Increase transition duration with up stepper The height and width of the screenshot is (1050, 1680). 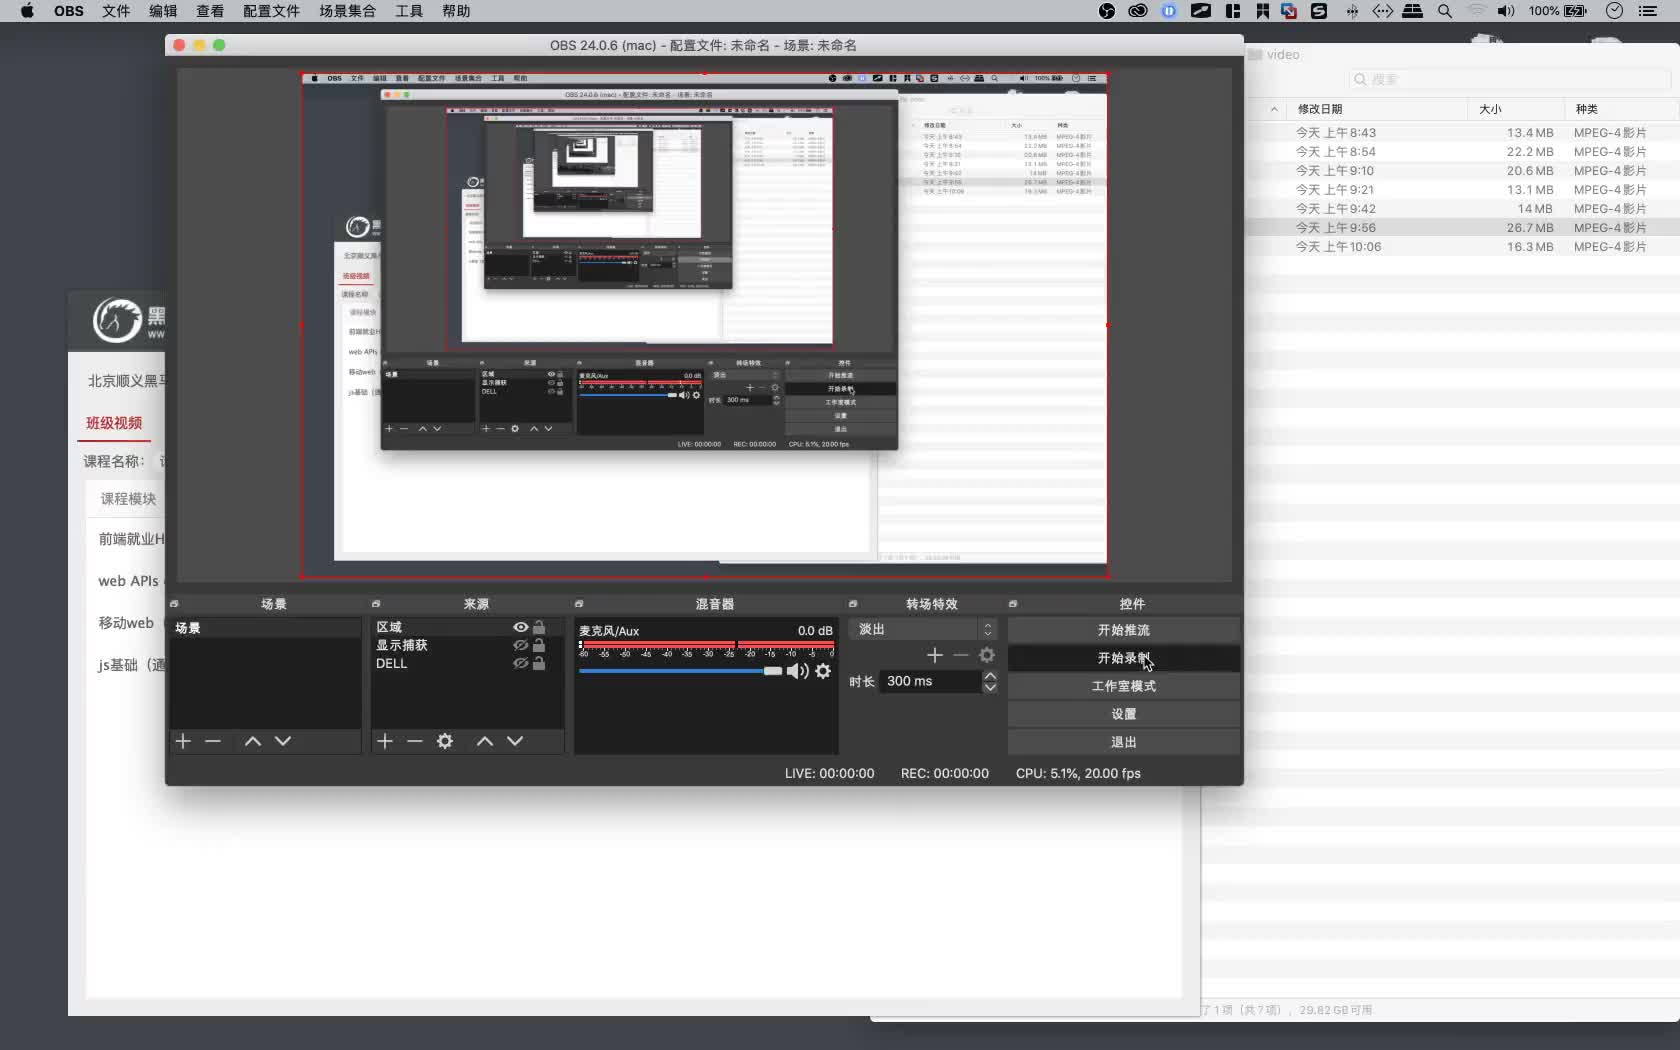point(990,676)
